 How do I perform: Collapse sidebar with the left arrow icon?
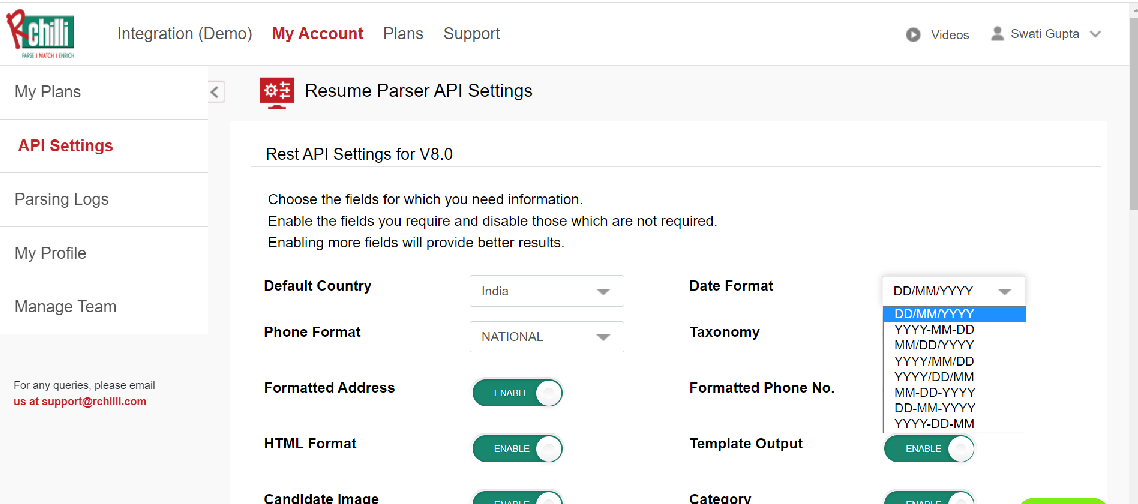point(215,92)
